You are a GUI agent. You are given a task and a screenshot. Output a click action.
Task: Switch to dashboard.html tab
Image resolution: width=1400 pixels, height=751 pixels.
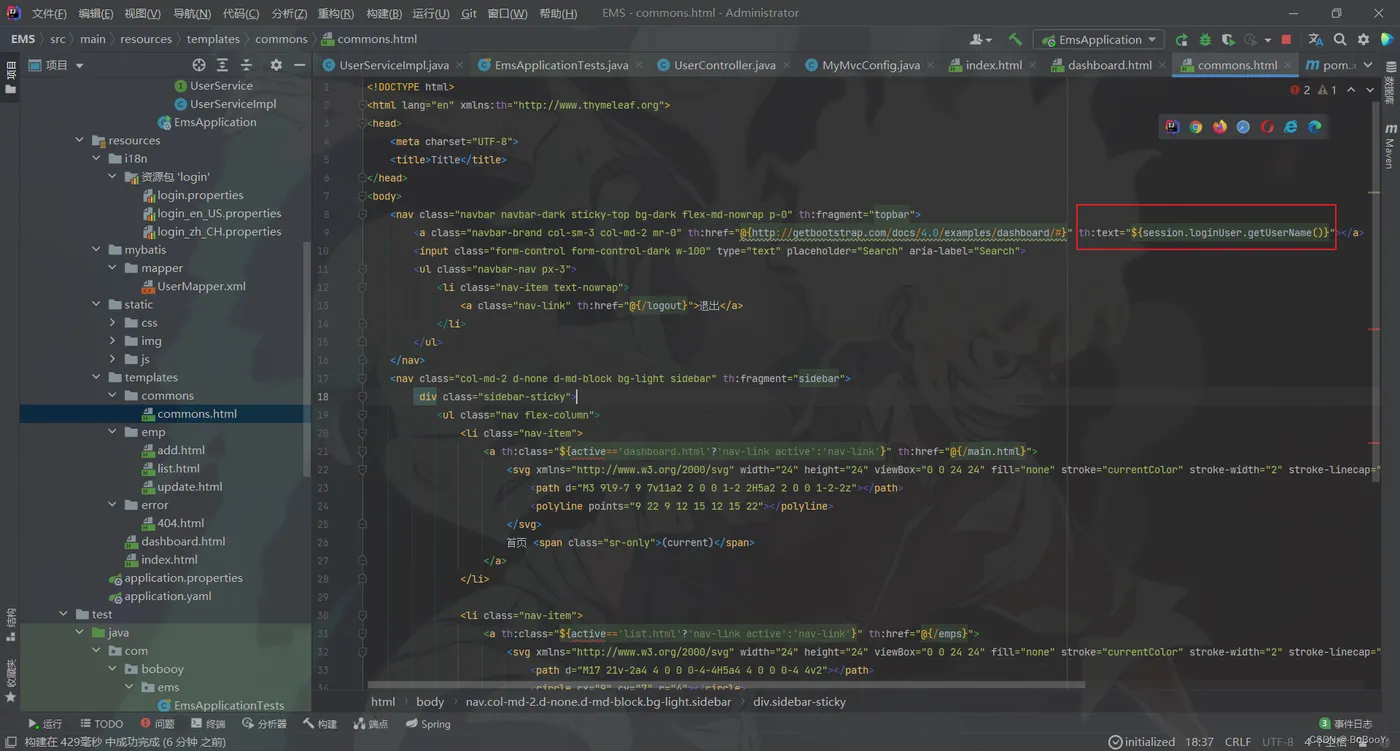(1109, 65)
